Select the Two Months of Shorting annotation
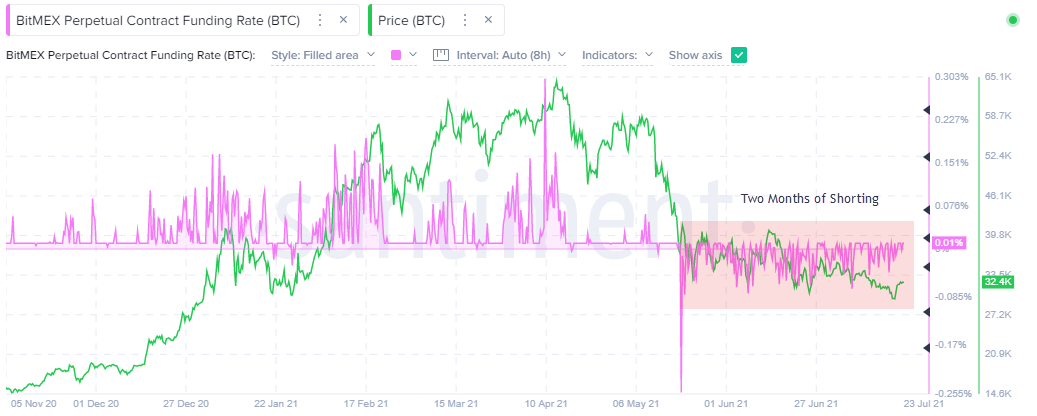This screenshot has height=416, width=1037. [809, 199]
